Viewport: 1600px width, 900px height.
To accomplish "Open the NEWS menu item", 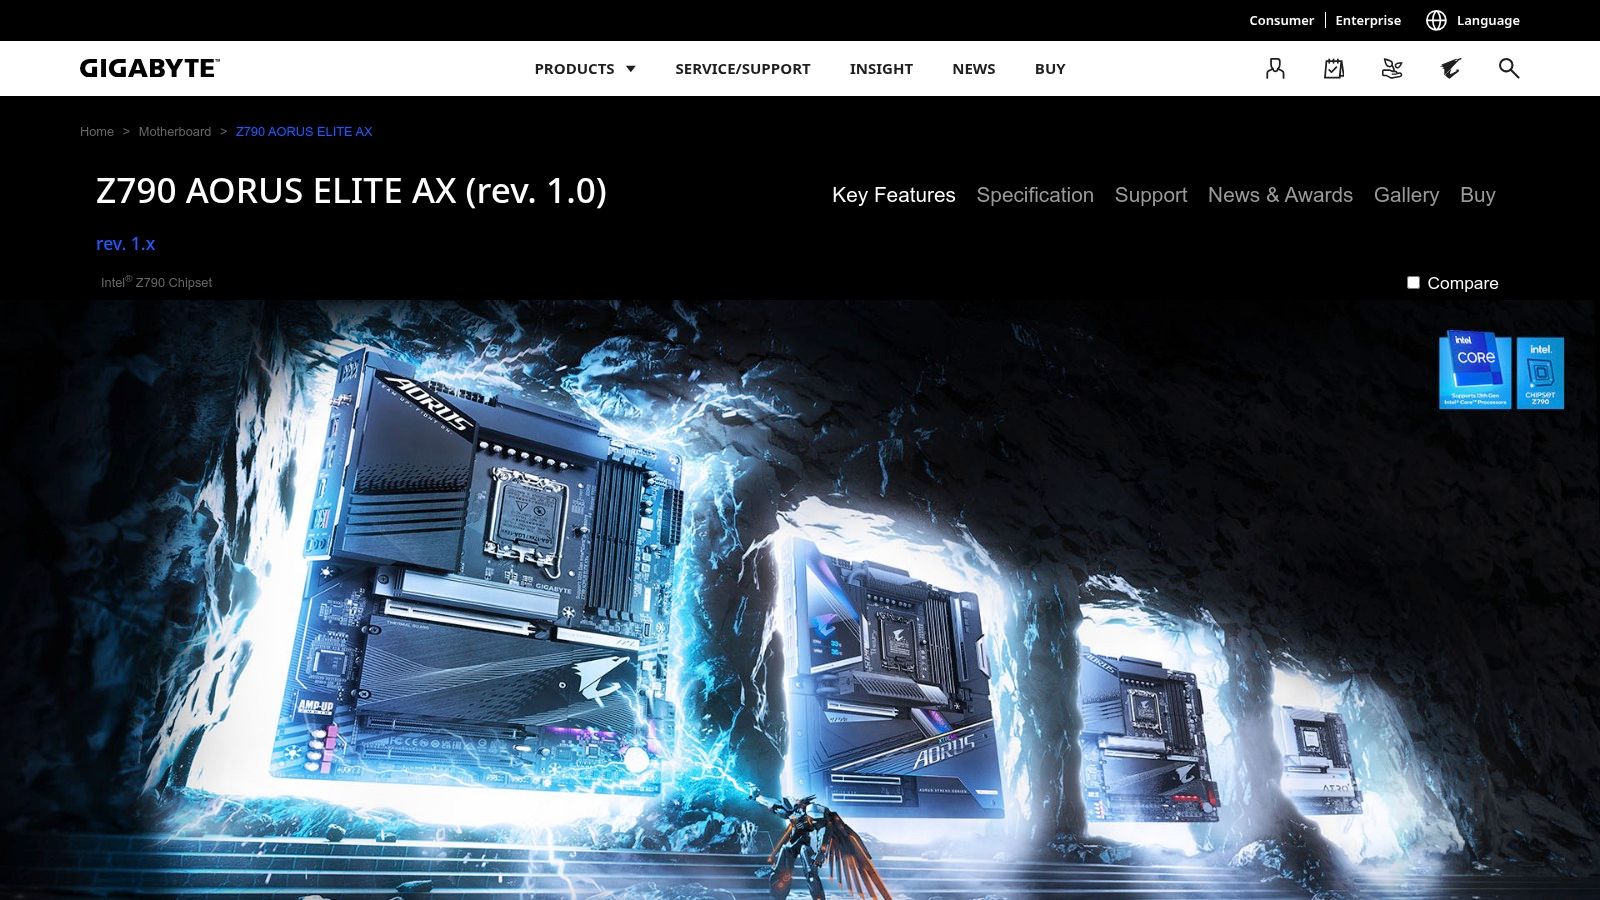I will pyautogui.click(x=974, y=69).
